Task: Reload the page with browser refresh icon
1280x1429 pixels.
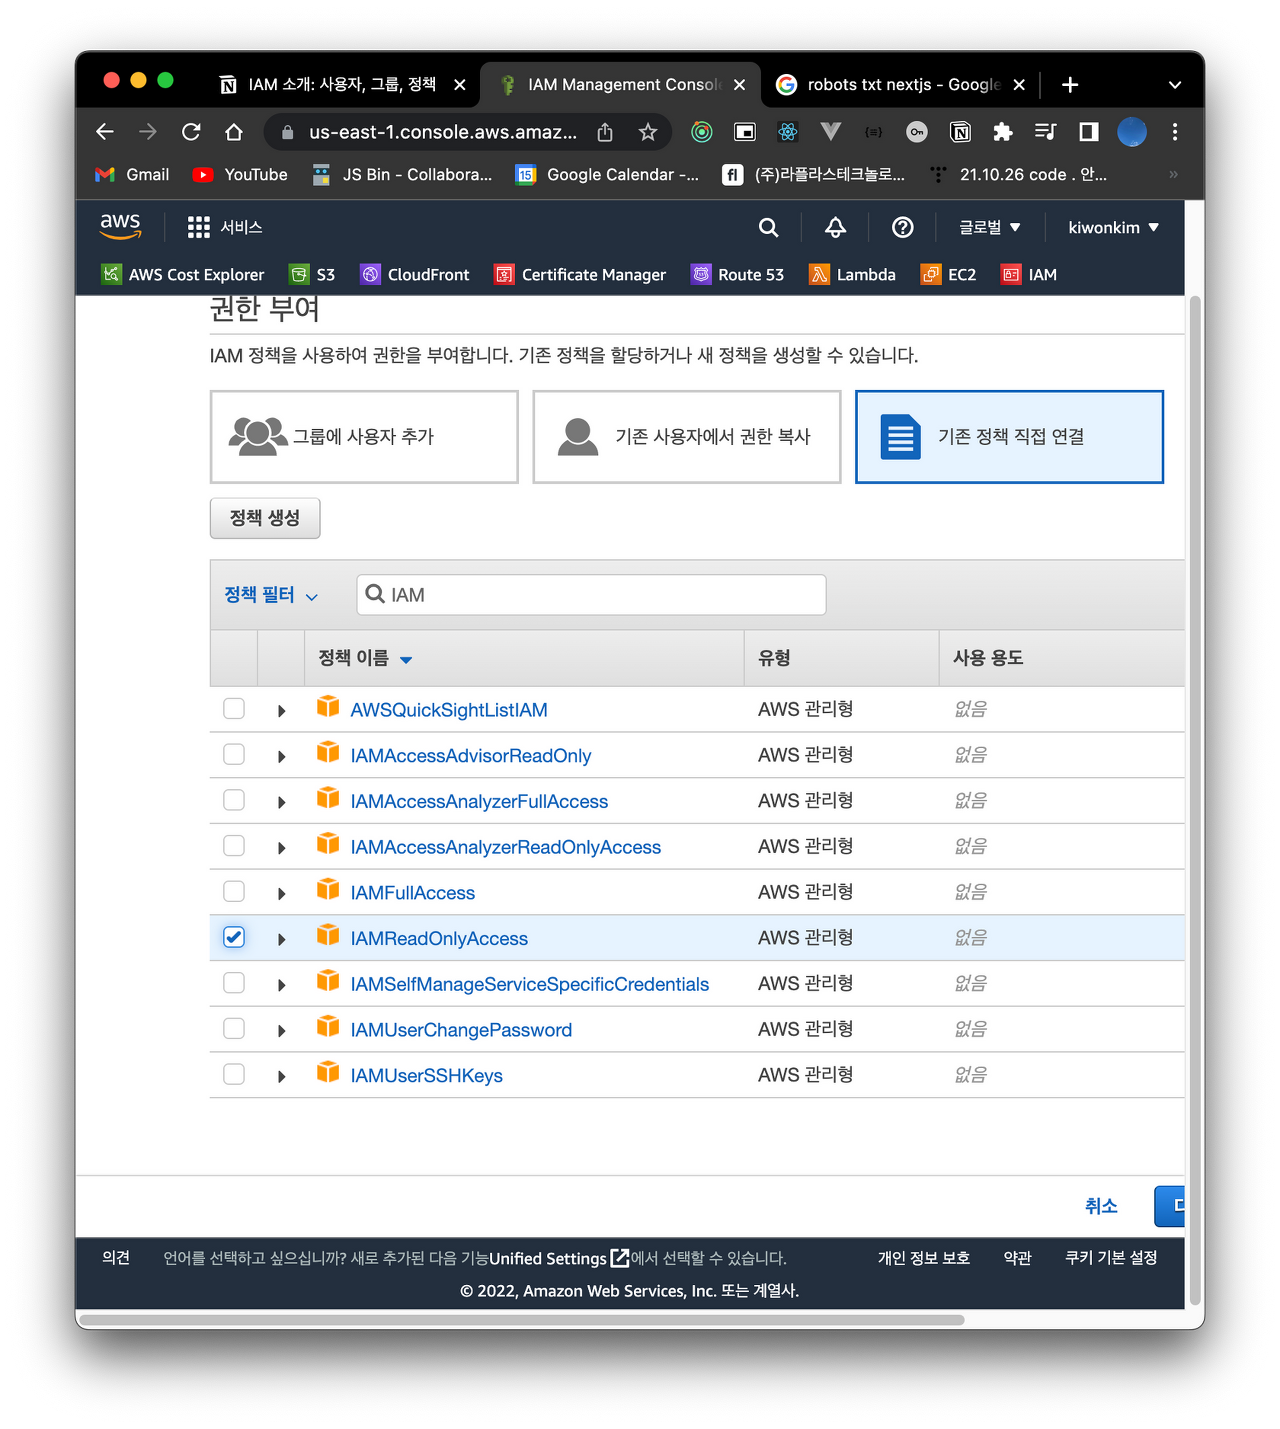Action: click(191, 132)
